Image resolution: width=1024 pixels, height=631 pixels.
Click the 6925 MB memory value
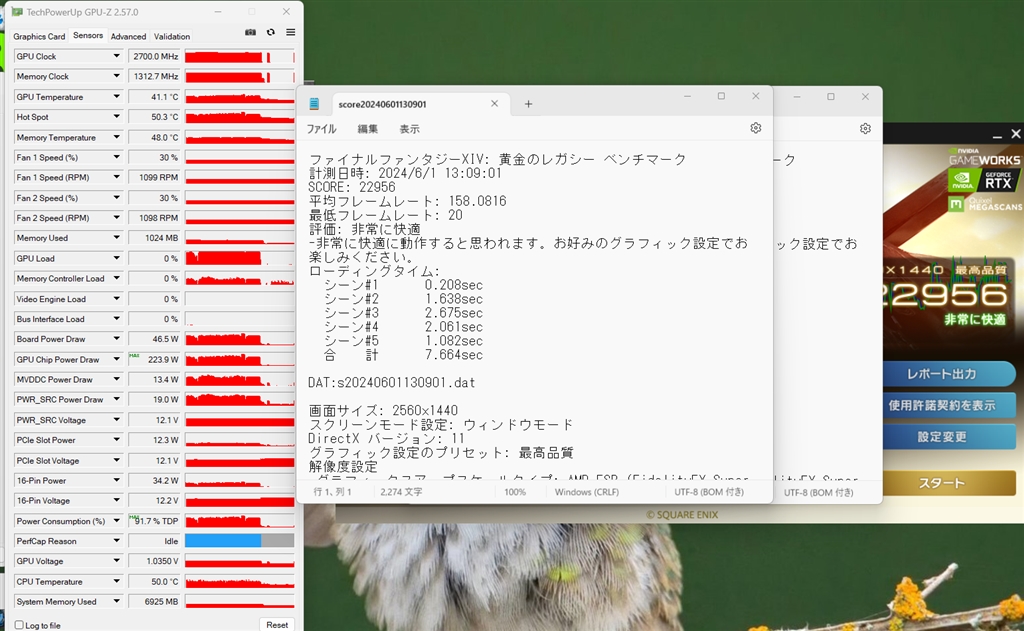[x=154, y=602]
